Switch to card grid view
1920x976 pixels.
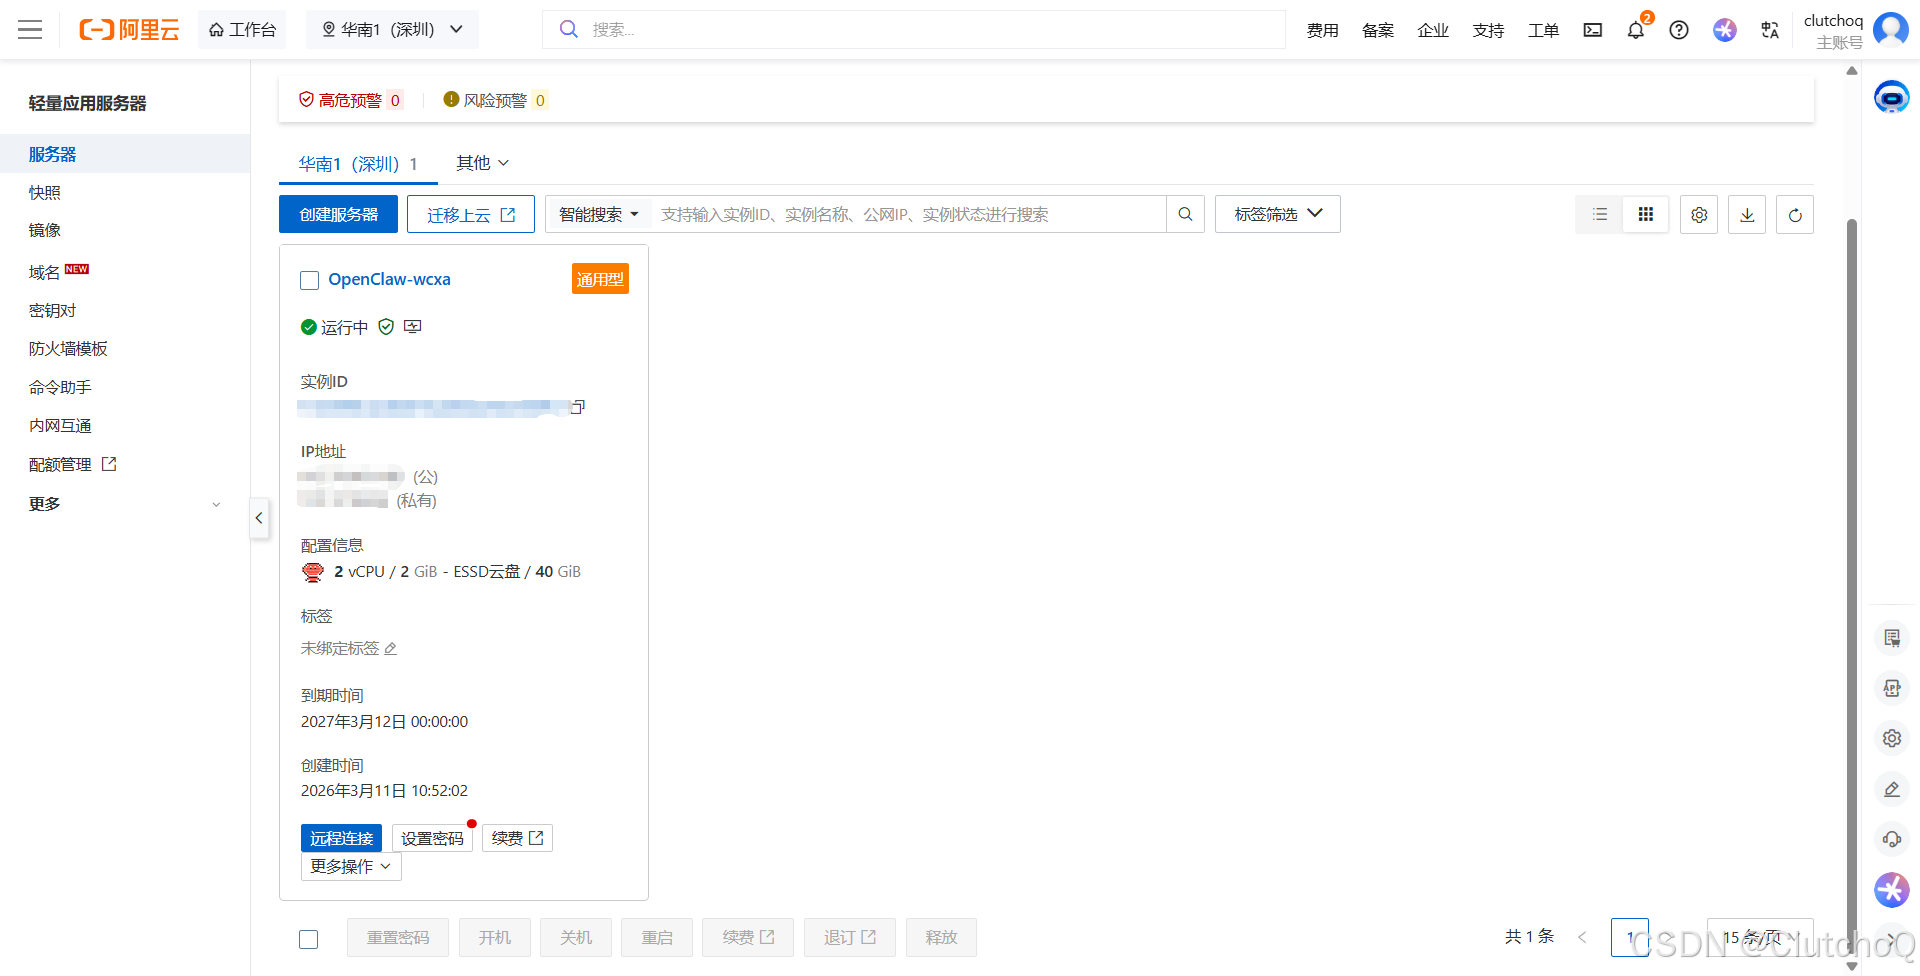1646,214
